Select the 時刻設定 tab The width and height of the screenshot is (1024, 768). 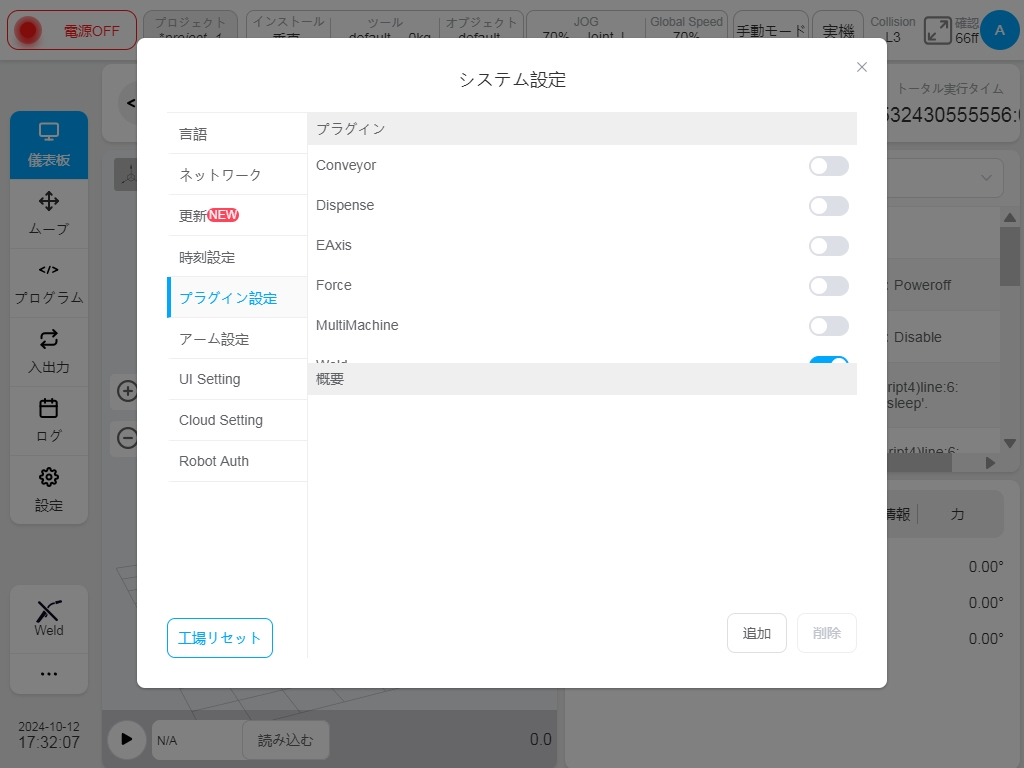click(237, 257)
